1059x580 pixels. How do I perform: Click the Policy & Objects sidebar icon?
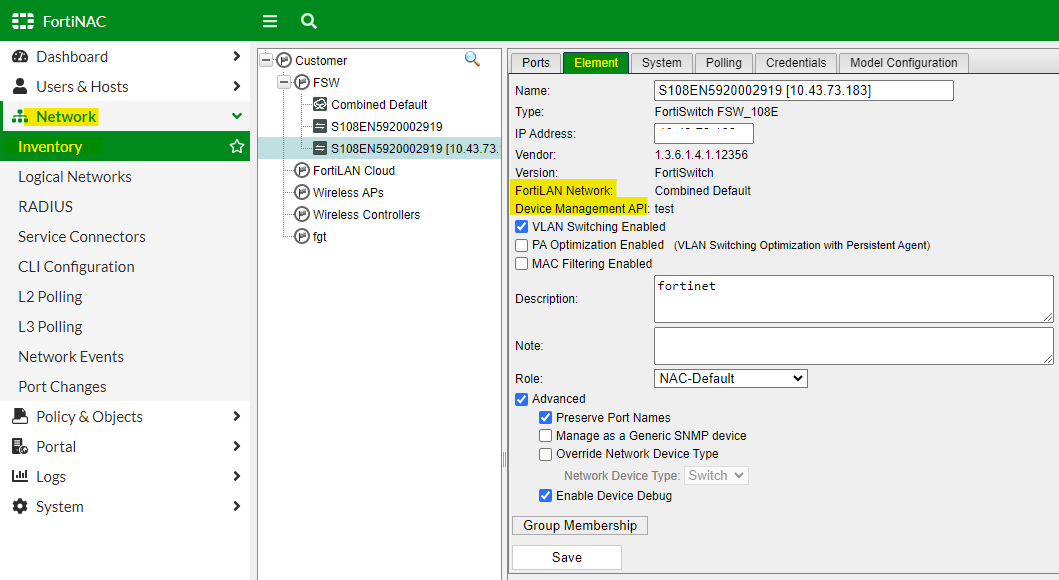tap(21, 416)
